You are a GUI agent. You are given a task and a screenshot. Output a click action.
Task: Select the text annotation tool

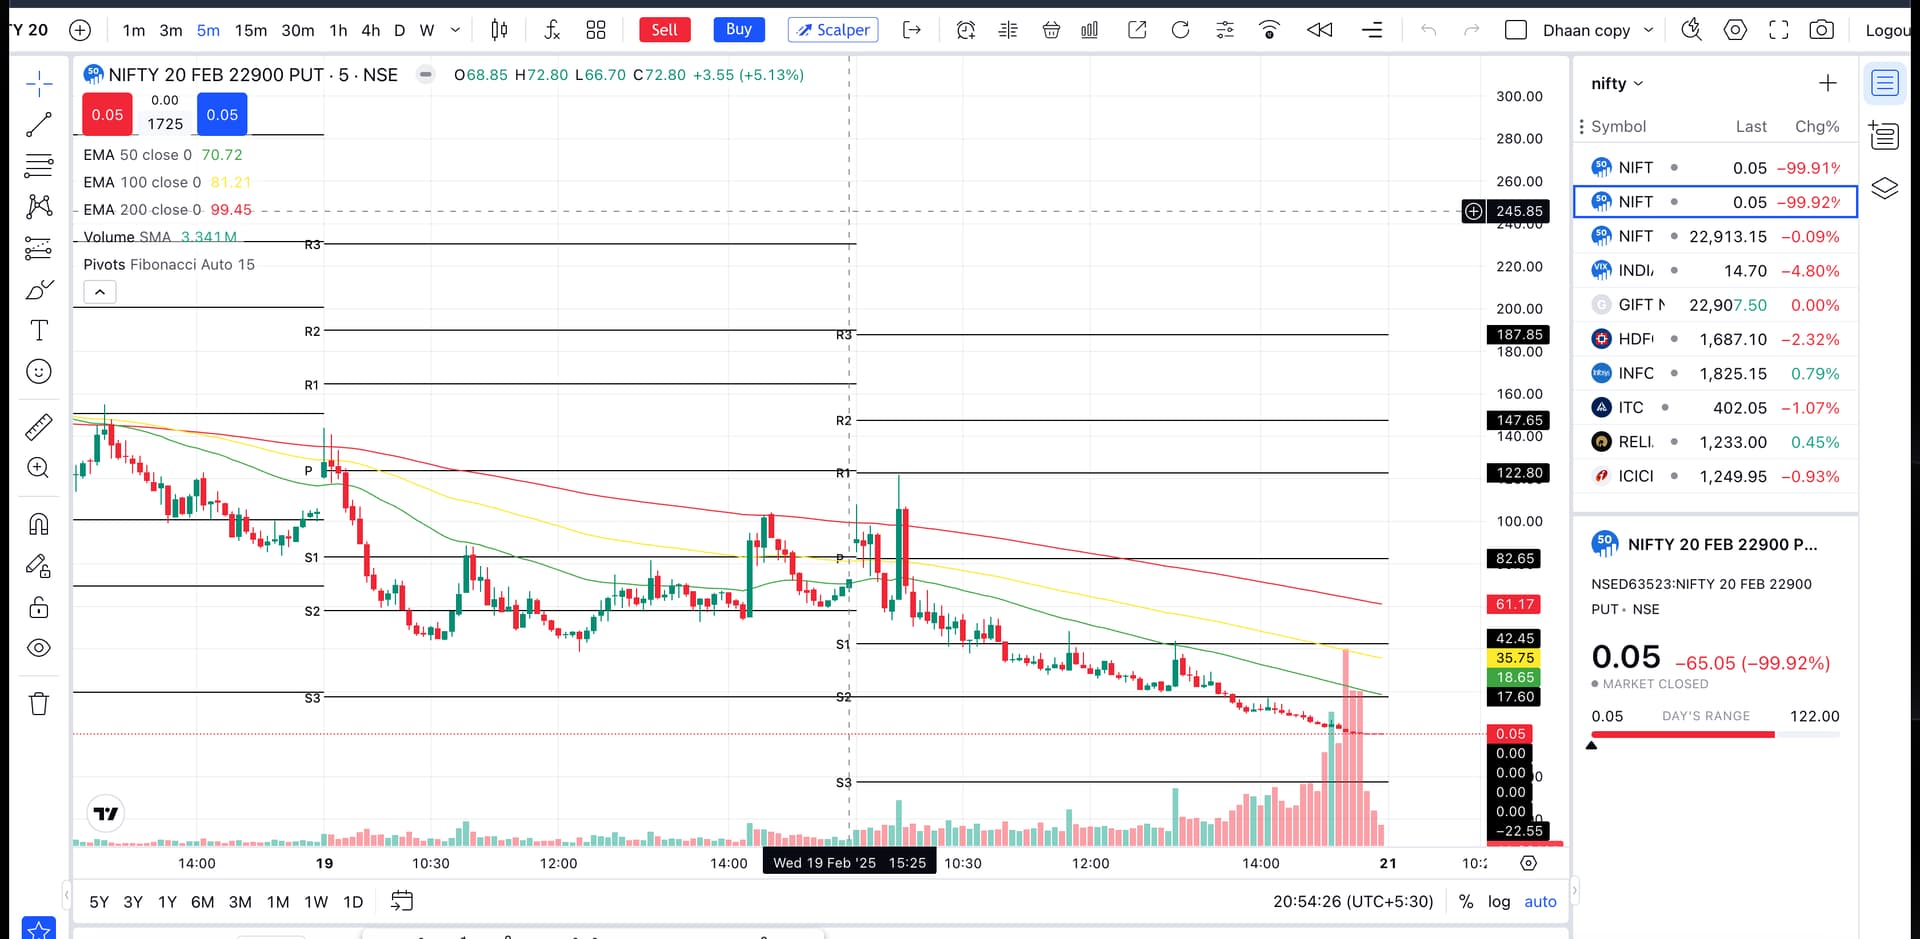(x=39, y=331)
